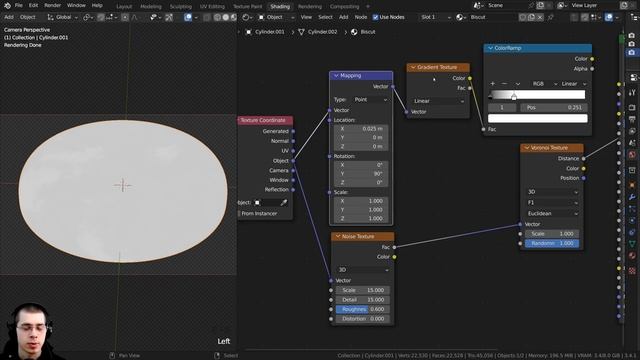
Task: Toggle From Instancer checkbox in Texture Coordinate
Action: tap(239, 213)
